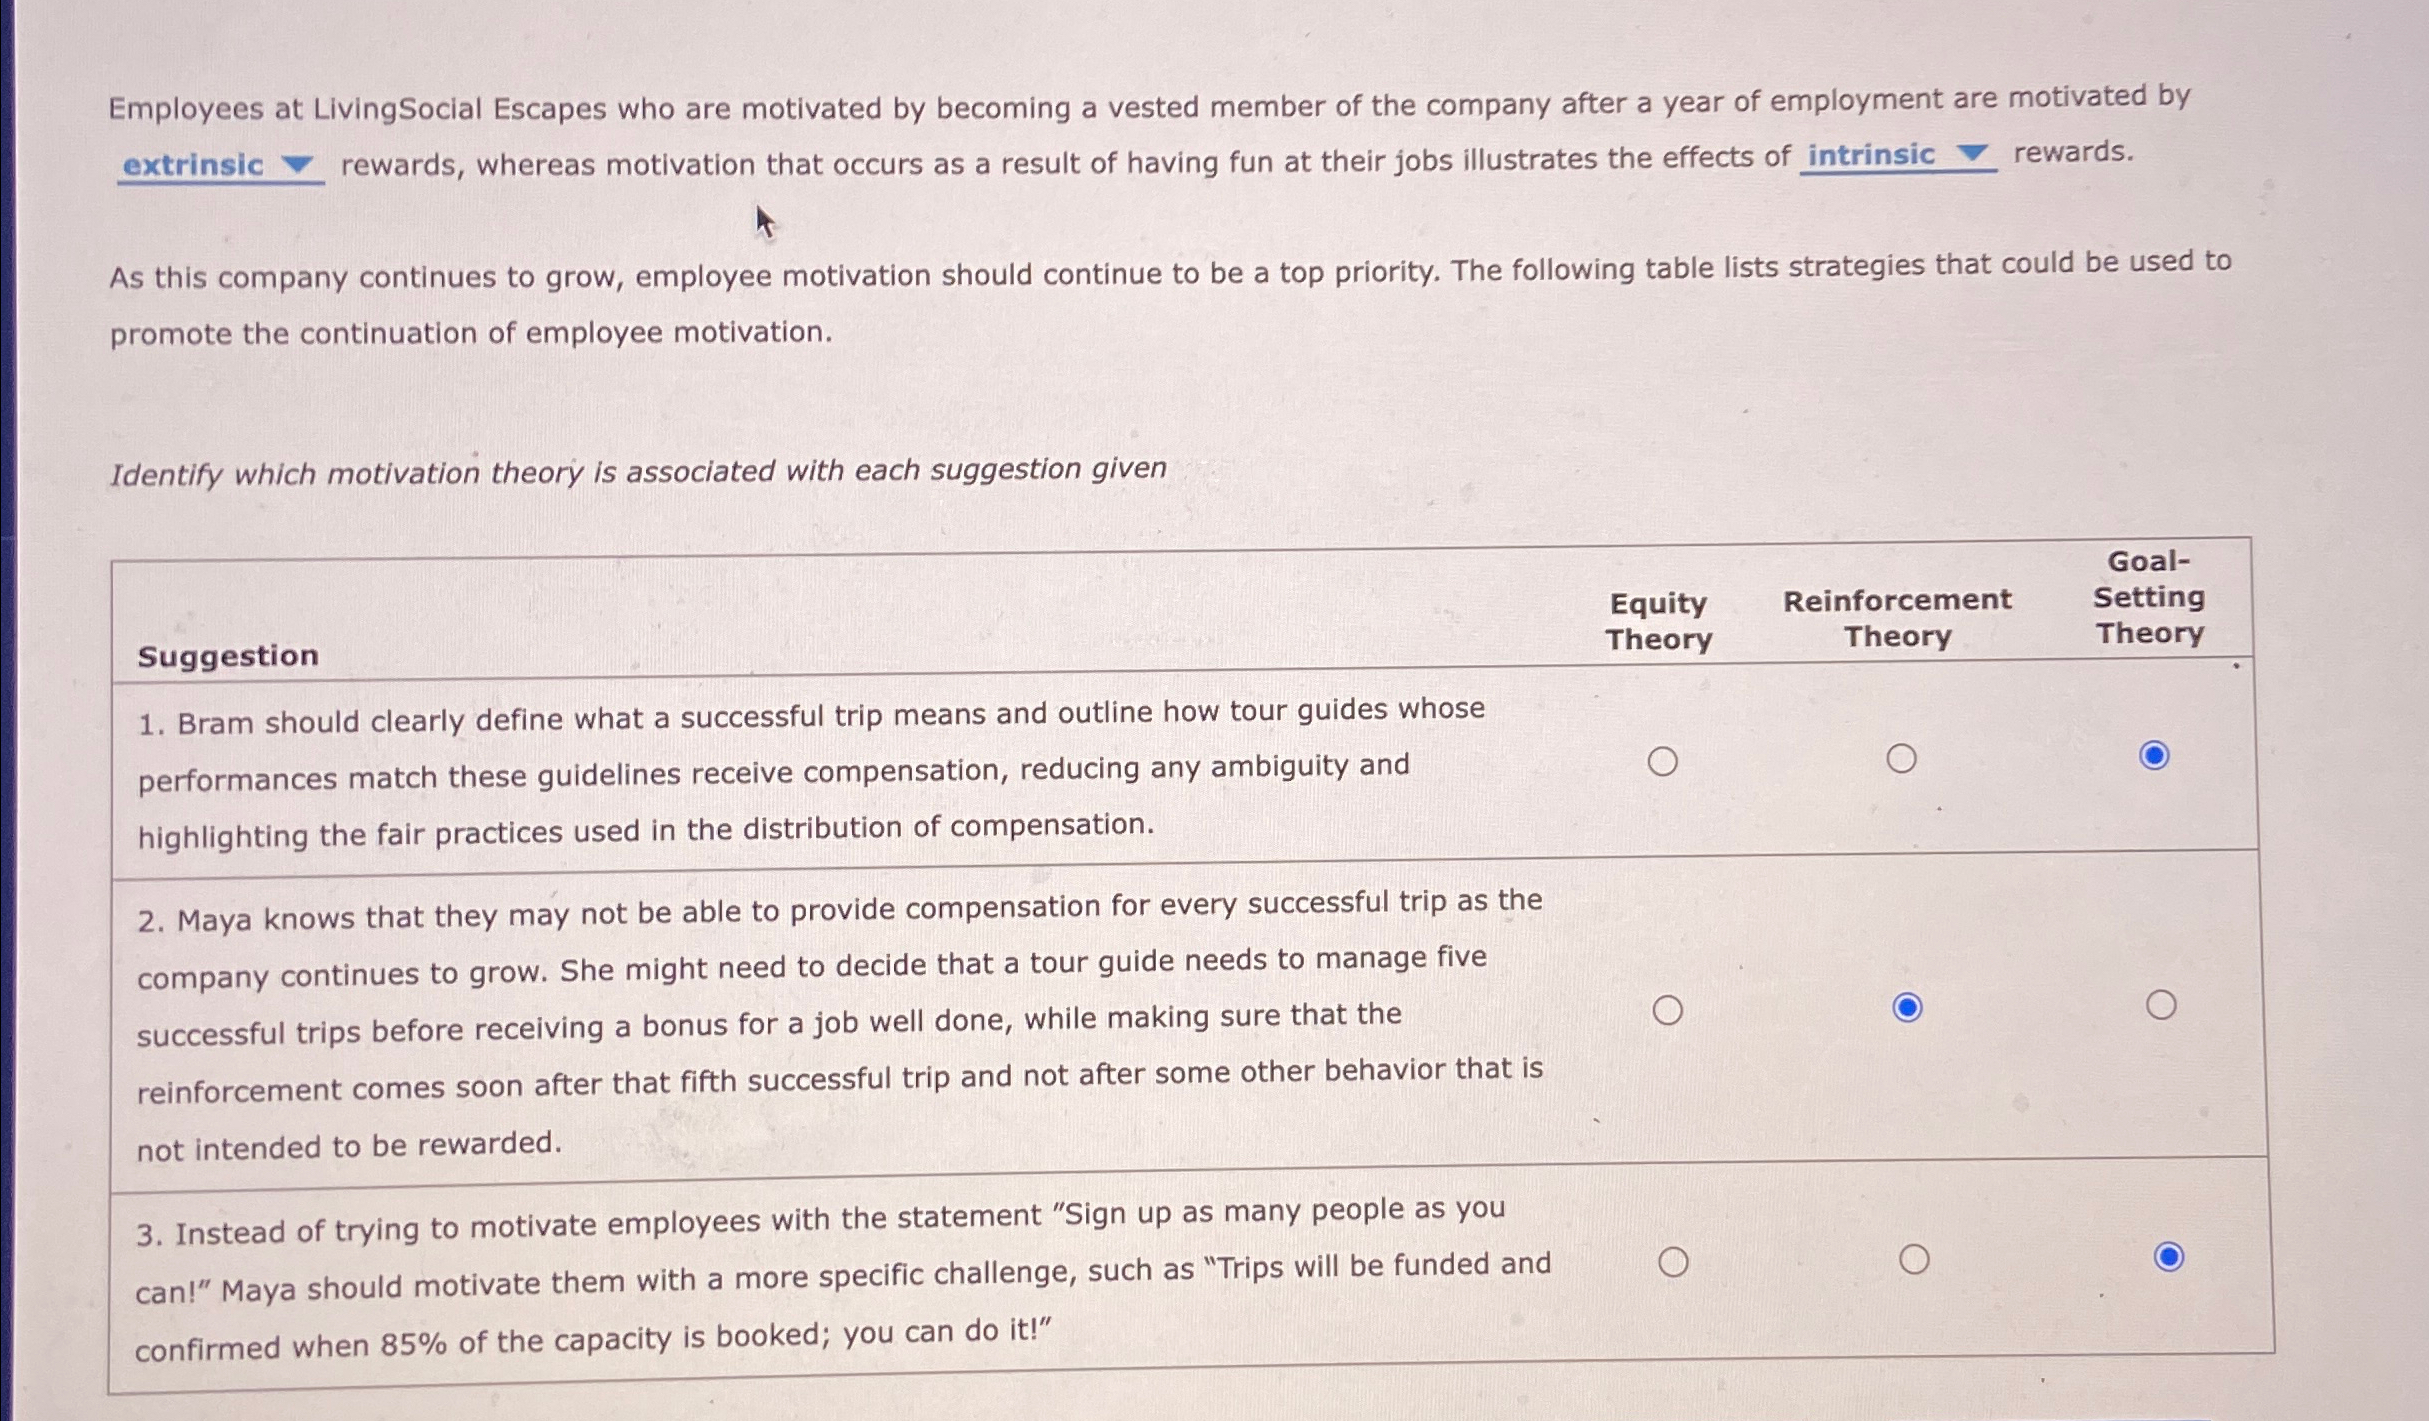Select Equity Theory for suggestion 2
The height and width of the screenshot is (1421, 2429).
pyautogui.click(x=1667, y=1011)
